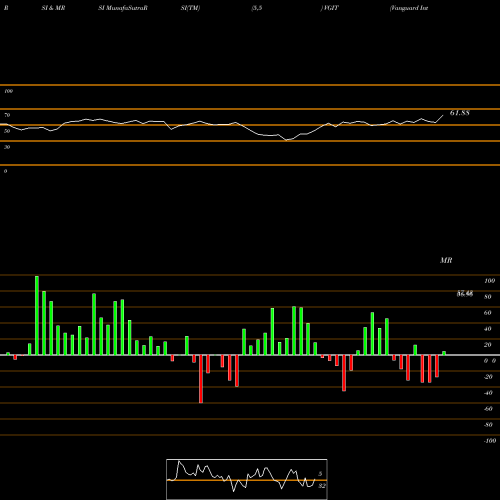500x500 pixels.
Task: Click the 20 label on MR axis
Action: coord(488,345)
